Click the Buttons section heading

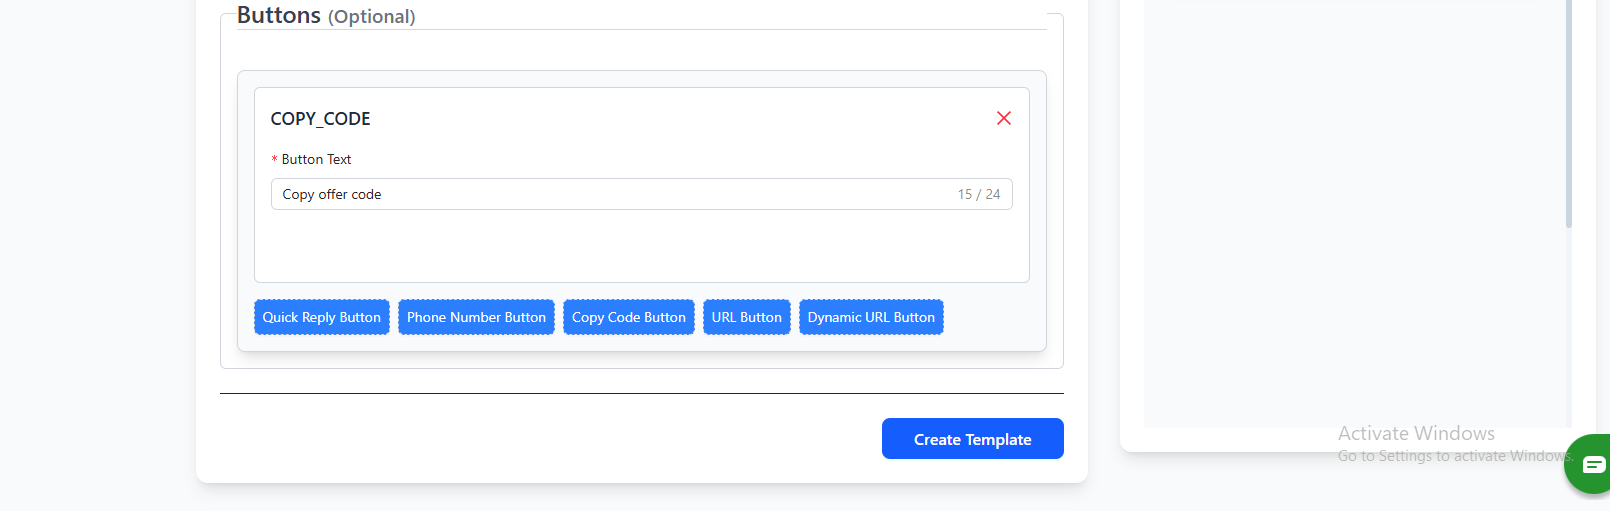click(x=279, y=16)
